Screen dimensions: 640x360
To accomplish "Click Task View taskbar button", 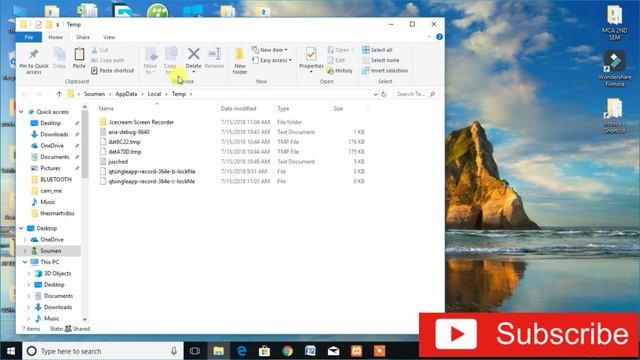I will 195,351.
